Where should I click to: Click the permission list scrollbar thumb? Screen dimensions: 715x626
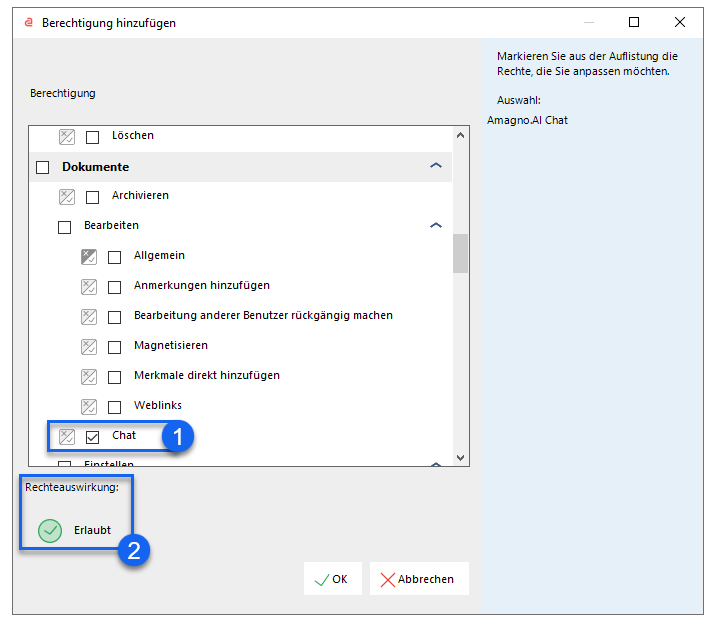[461, 254]
